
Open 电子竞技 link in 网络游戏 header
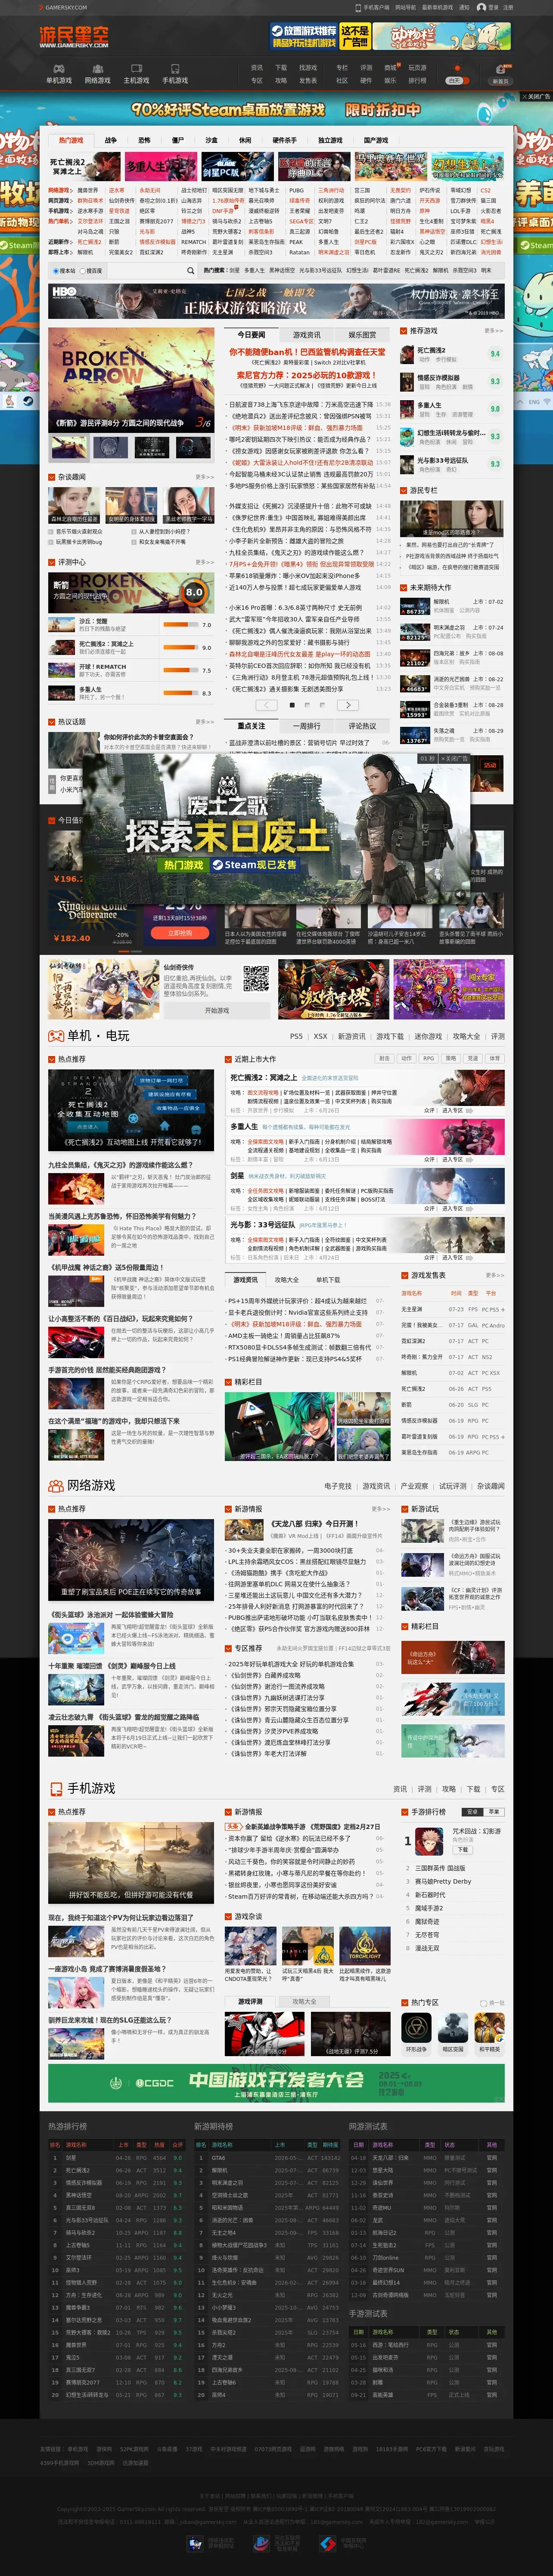[338, 1486]
